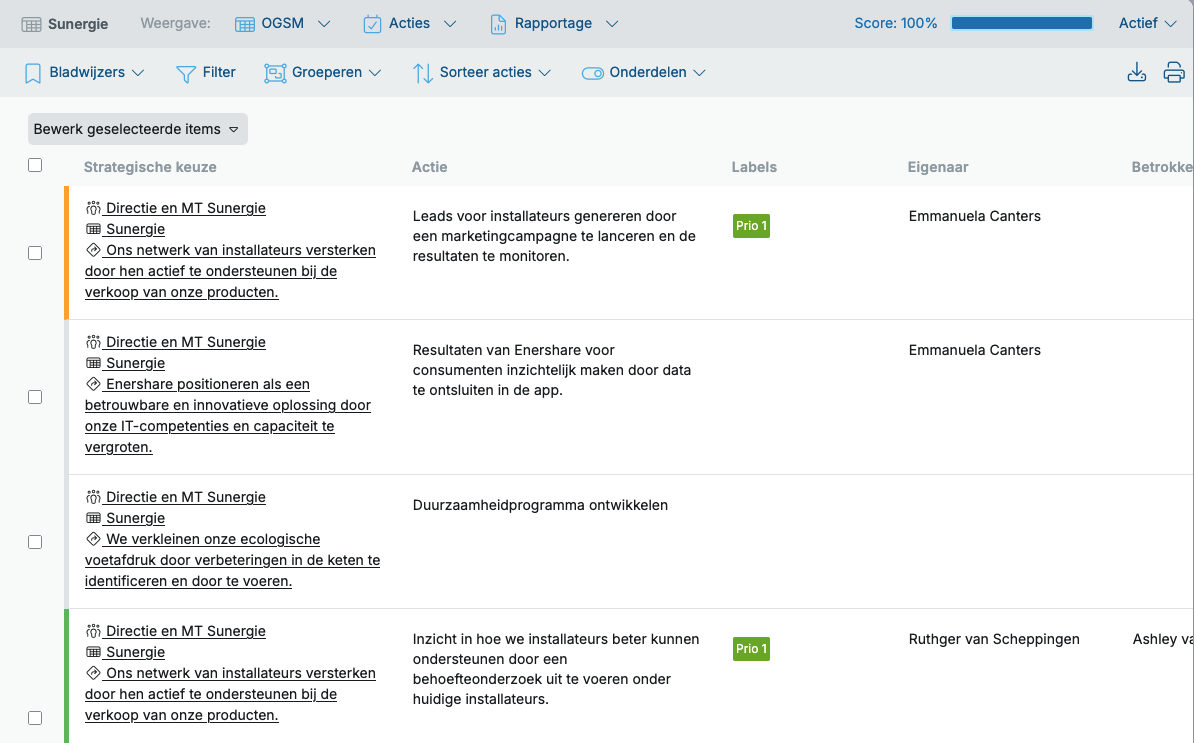Click the Filter funnel icon

point(186,74)
